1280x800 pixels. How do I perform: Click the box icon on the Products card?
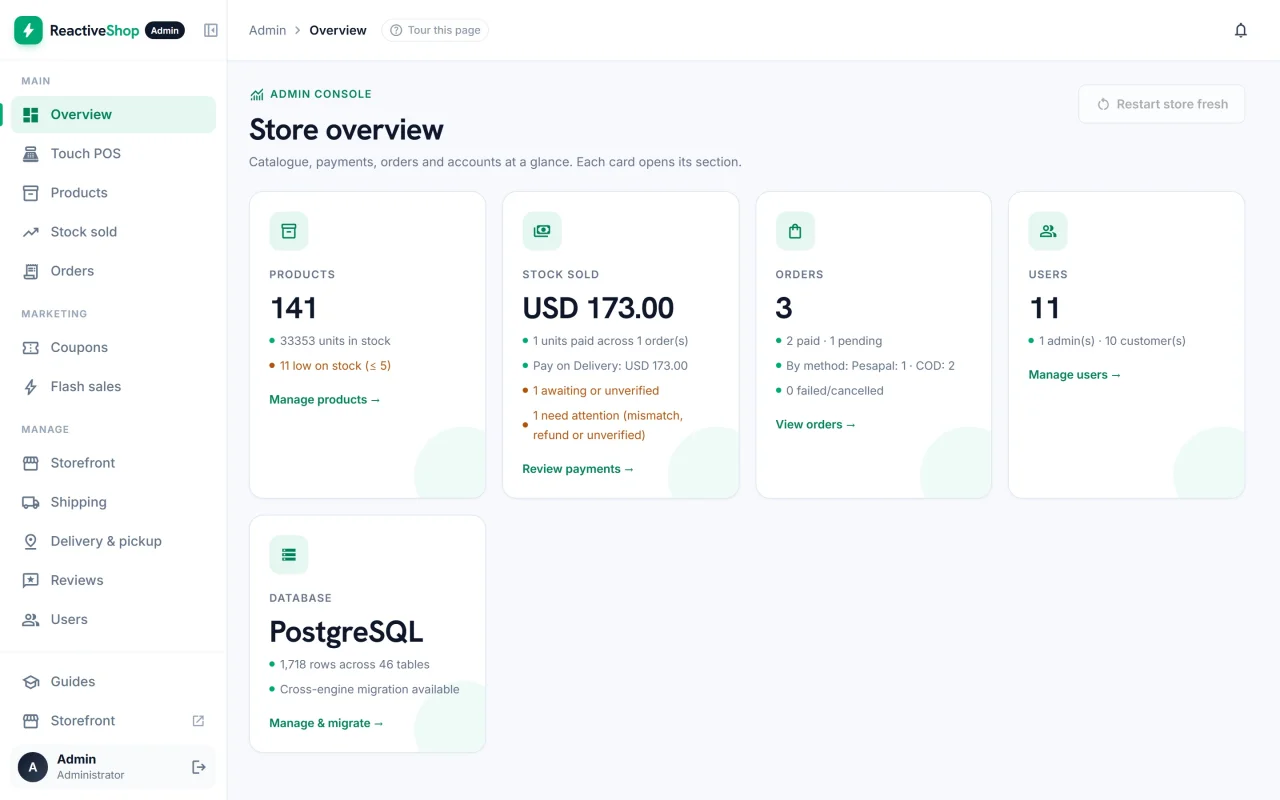coord(289,231)
